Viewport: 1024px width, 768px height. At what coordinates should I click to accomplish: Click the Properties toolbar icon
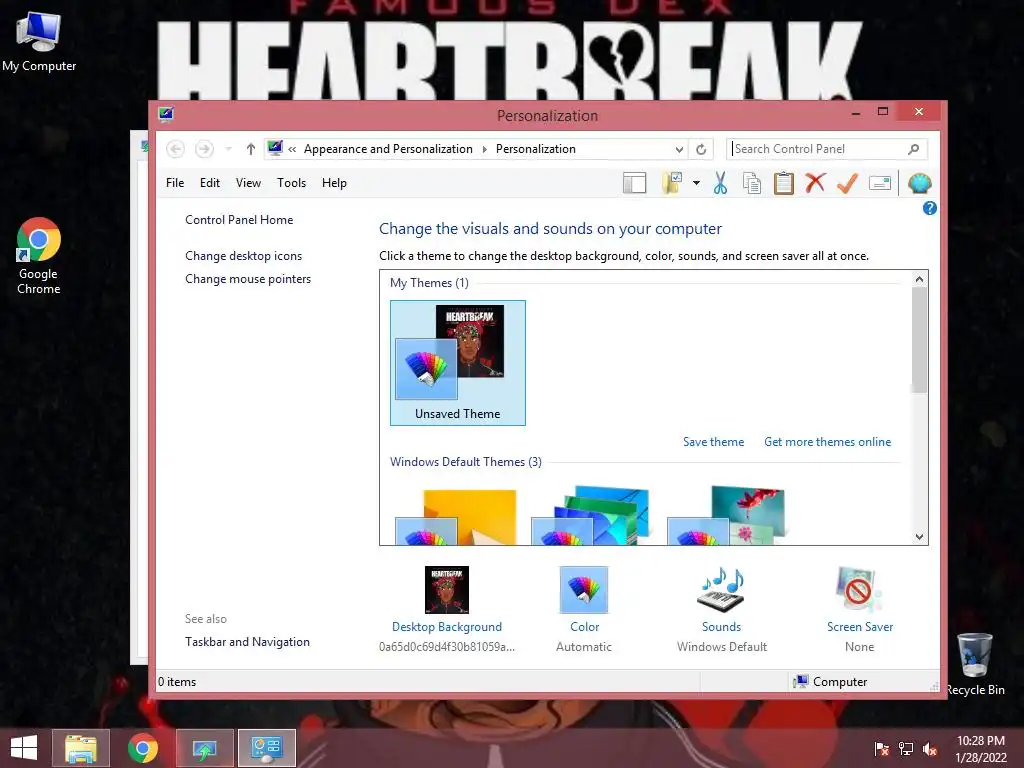[880, 184]
